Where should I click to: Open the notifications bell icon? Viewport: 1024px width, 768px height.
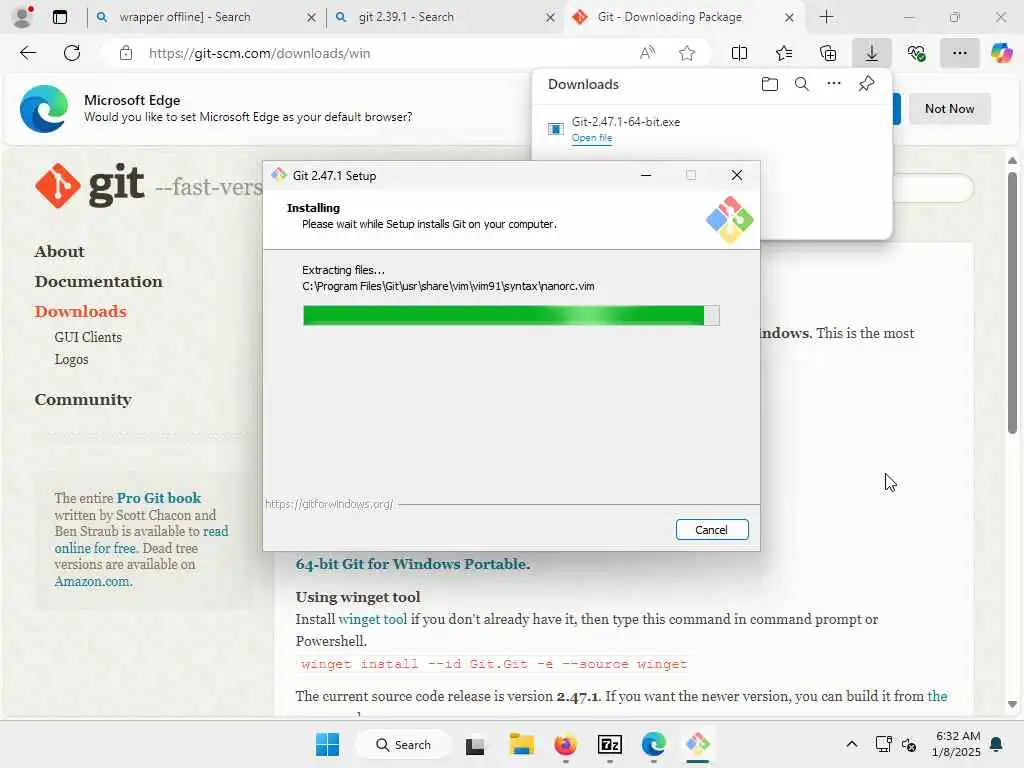tap(996, 744)
